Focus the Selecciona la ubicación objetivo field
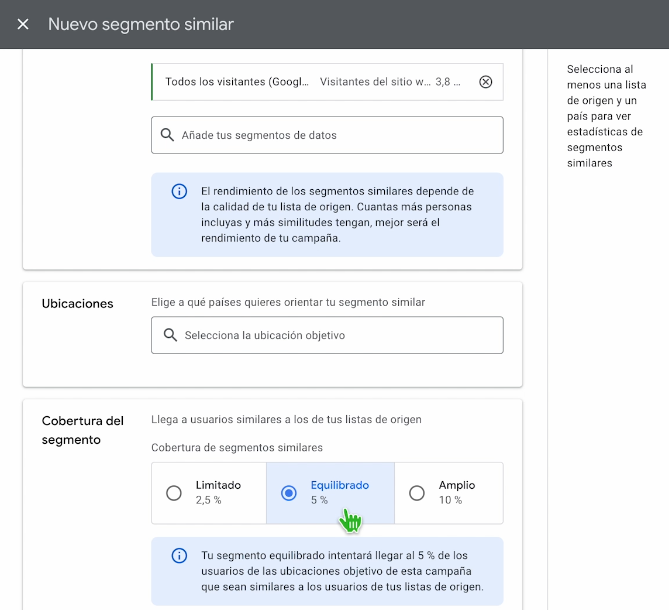669x610 pixels. pos(327,335)
